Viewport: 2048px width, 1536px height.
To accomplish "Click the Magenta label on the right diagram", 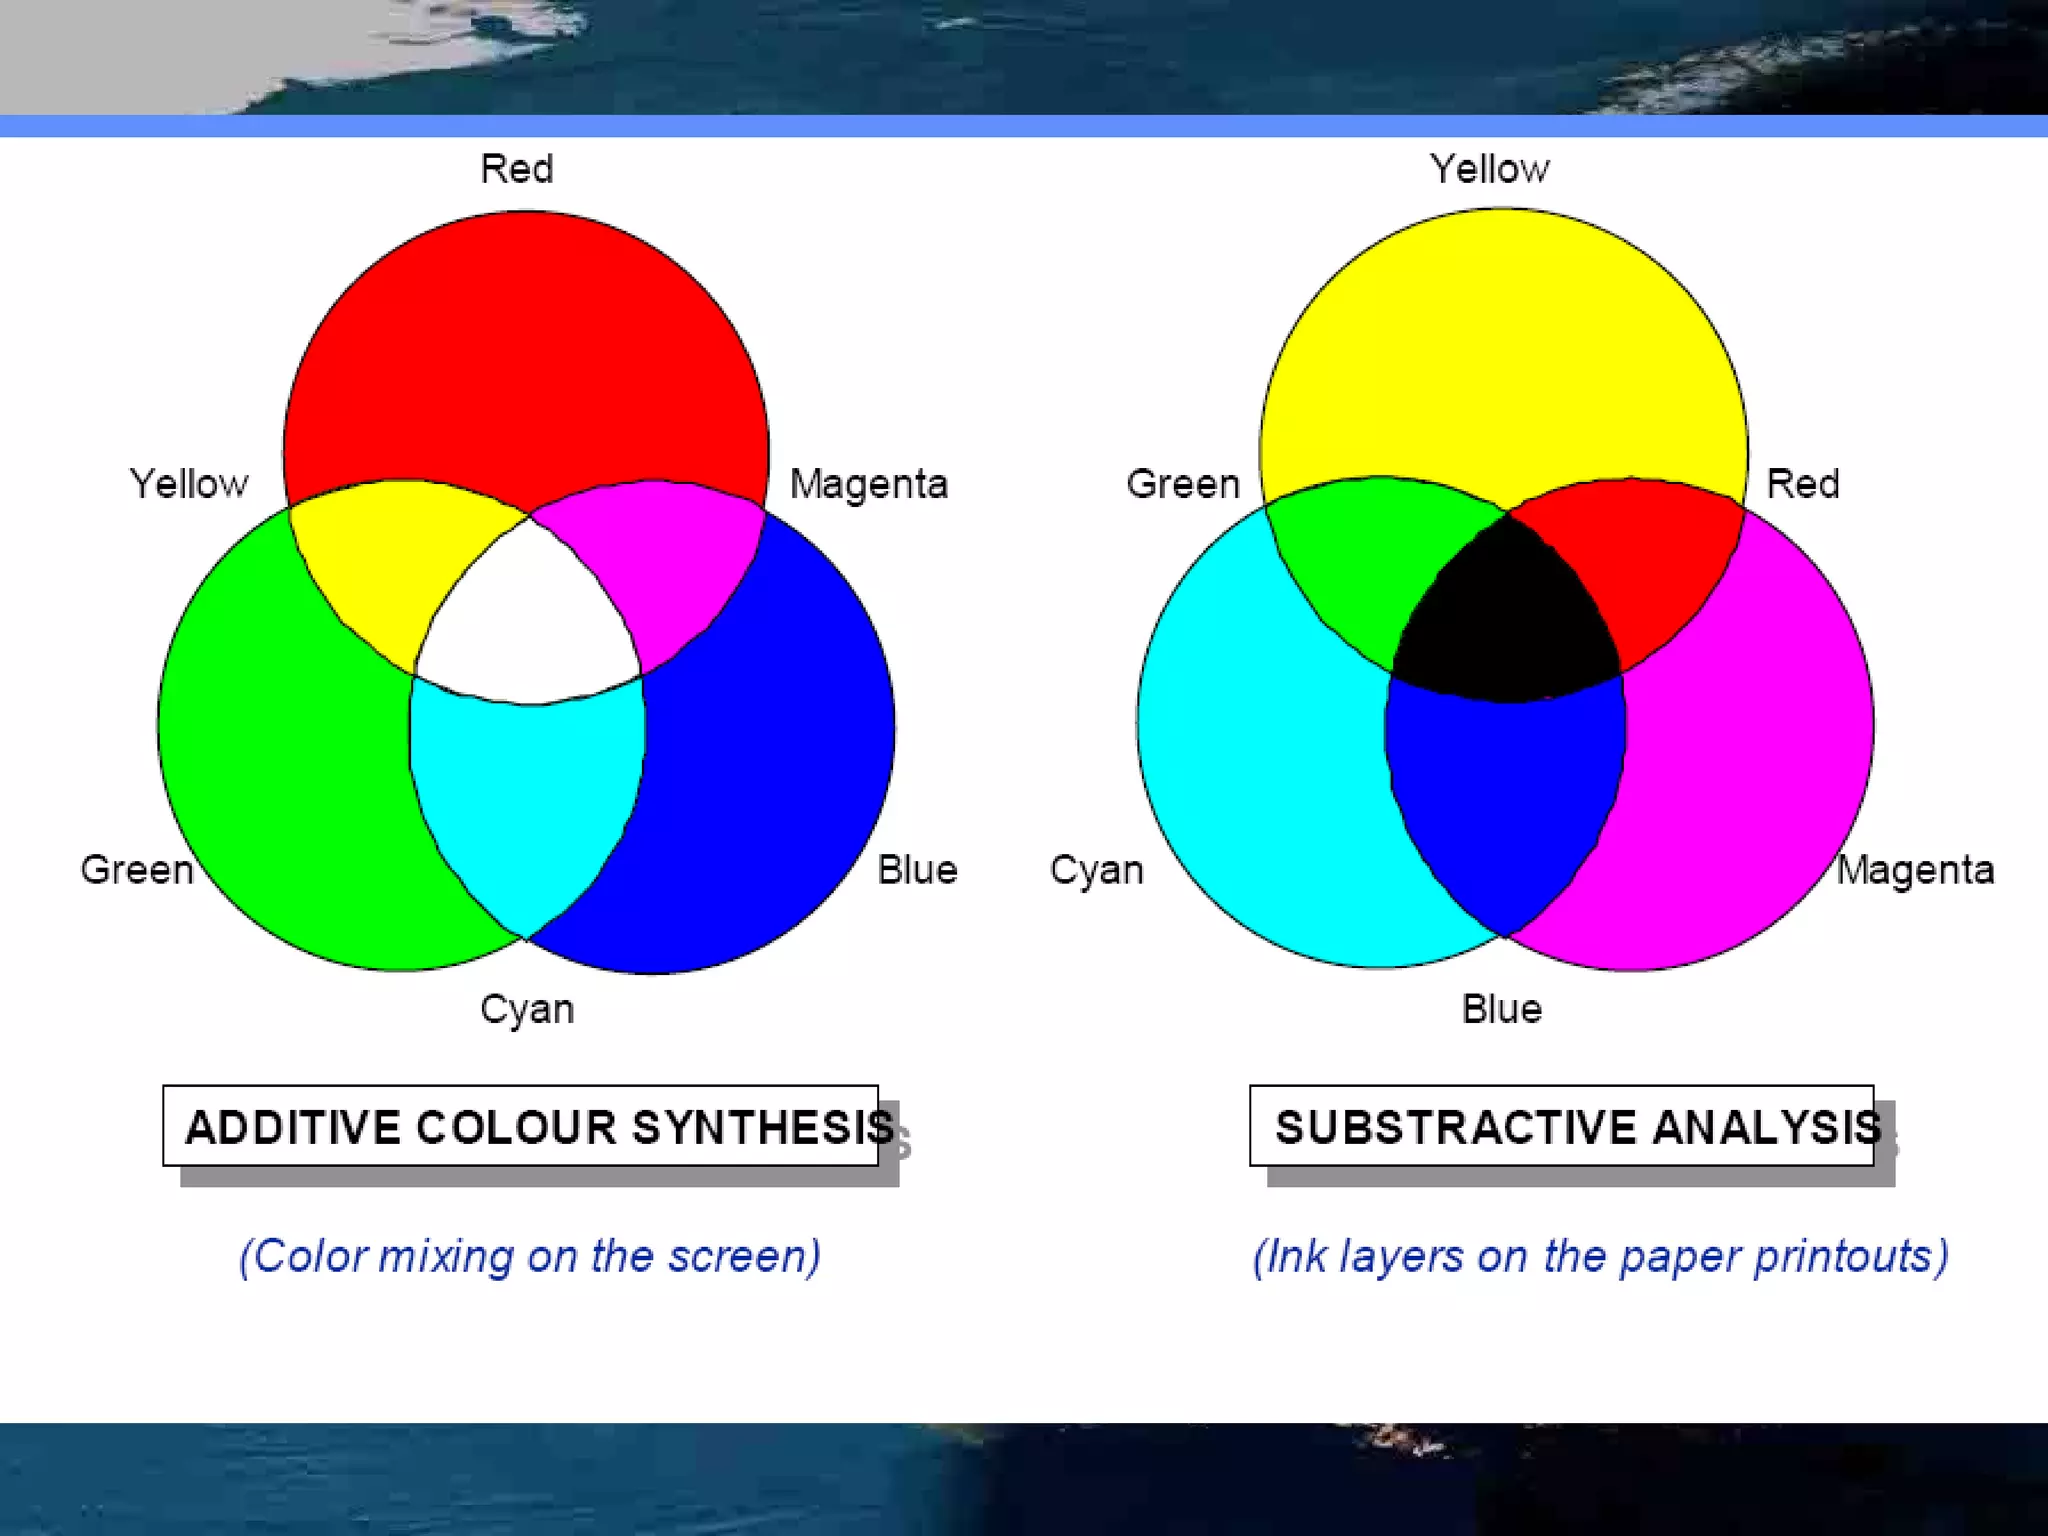I will pyautogui.click(x=1915, y=870).
